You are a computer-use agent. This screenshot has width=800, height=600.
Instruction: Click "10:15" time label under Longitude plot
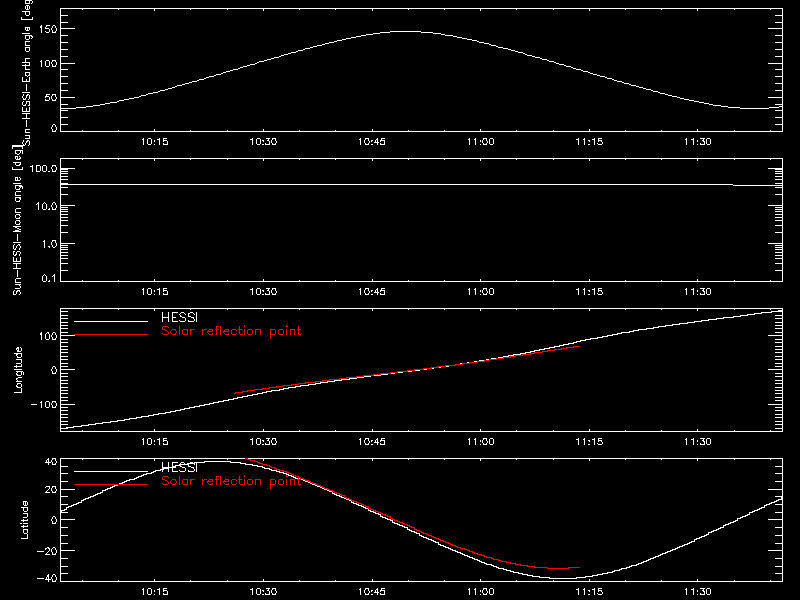point(155,442)
